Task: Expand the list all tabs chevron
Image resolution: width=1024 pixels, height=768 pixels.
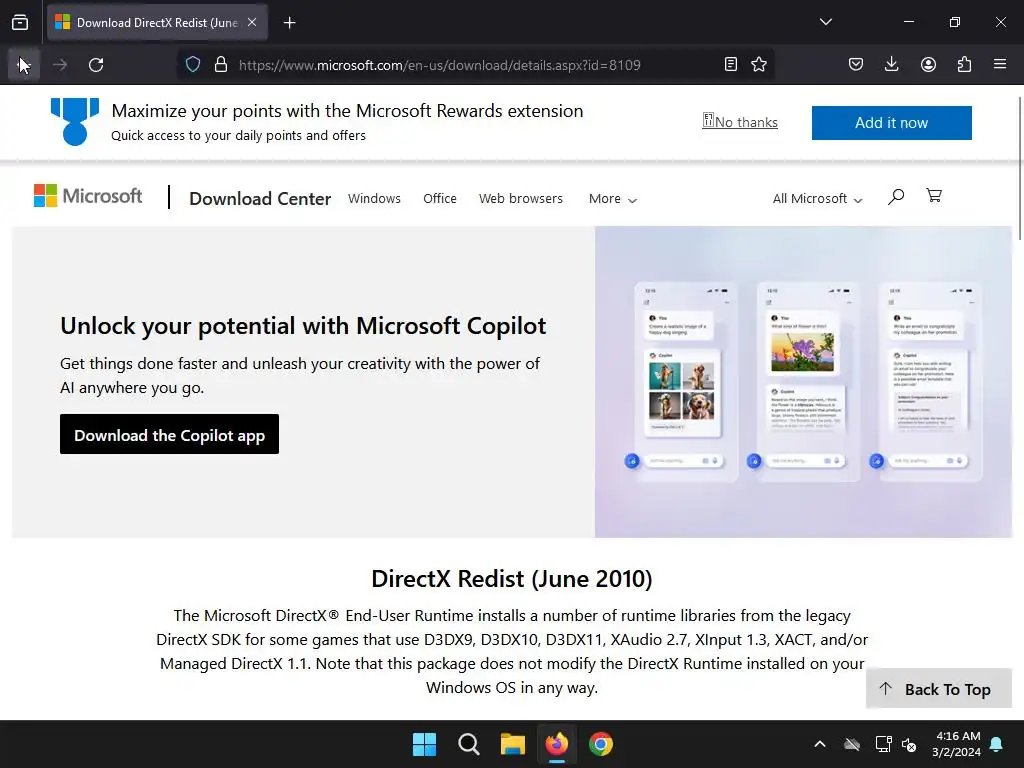Action: coord(825,22)
